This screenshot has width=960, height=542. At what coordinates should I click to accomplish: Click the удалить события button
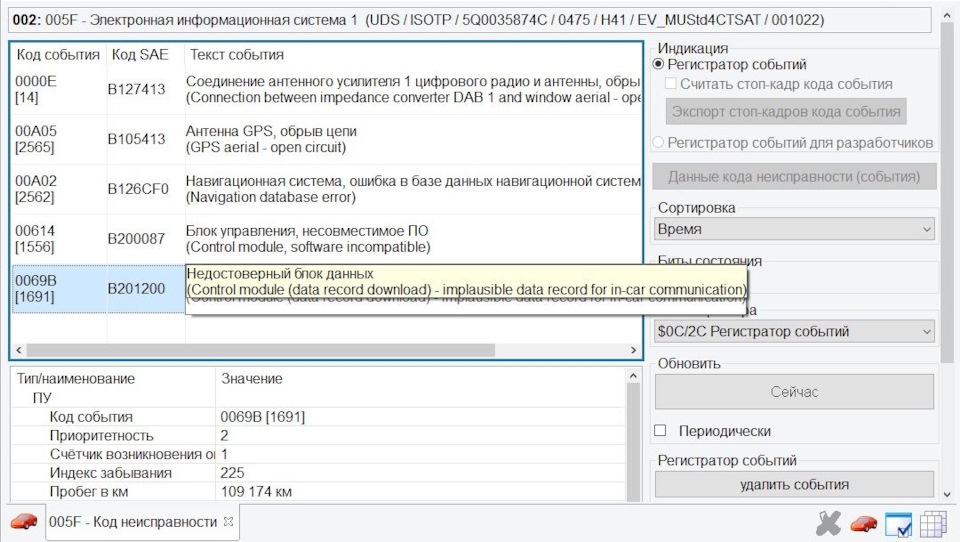794,484
